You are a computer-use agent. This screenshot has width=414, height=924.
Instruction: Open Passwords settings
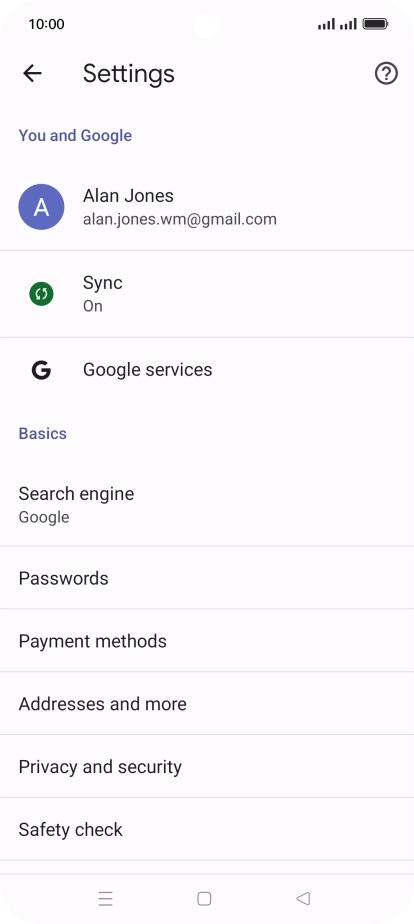click(207, 578)
